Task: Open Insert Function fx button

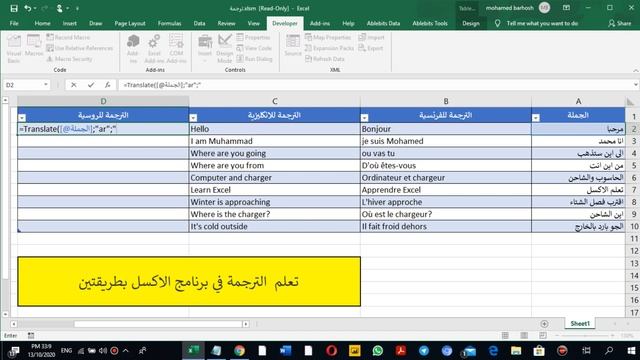Action: [107, 85]
